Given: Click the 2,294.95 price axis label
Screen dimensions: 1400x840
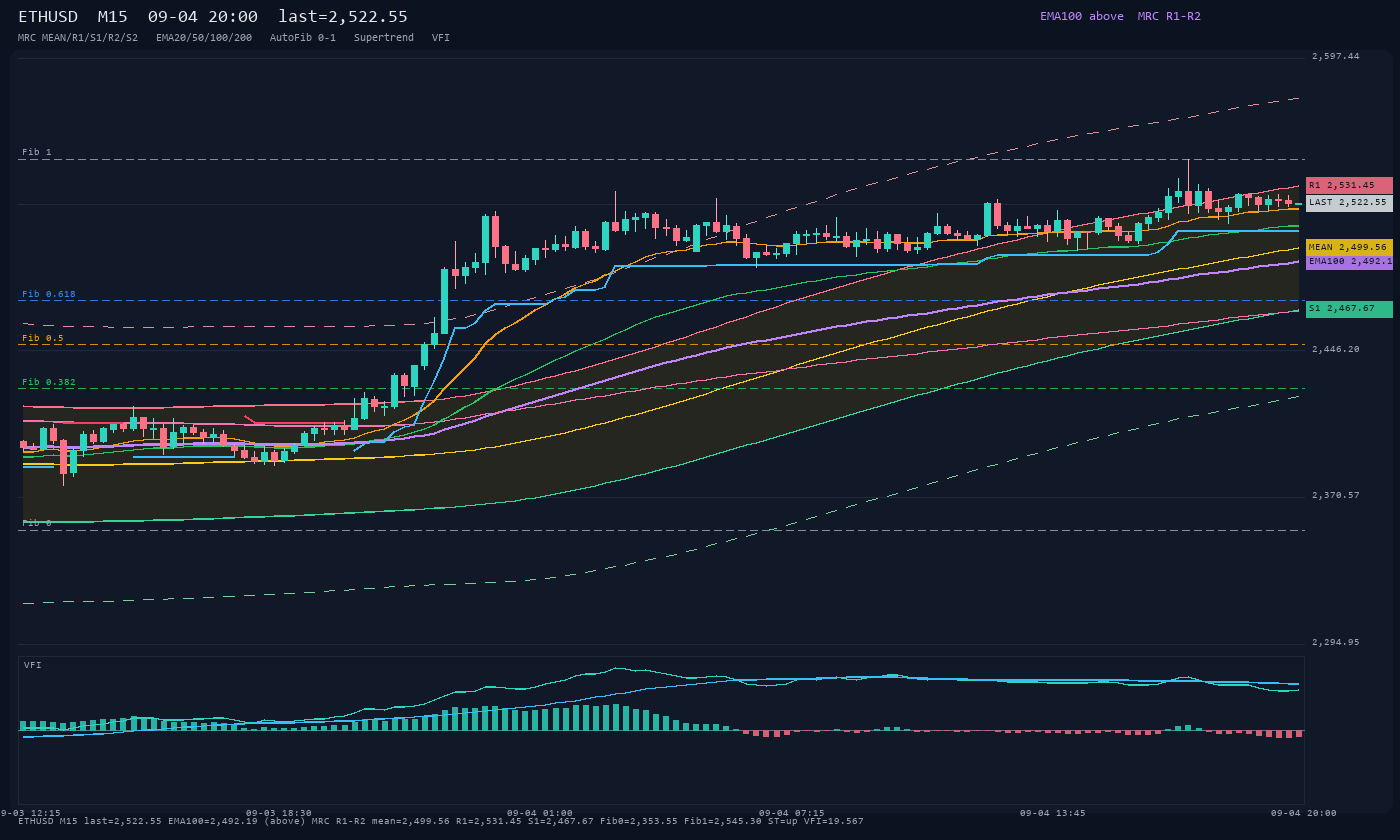Looking at the screenshot, I should (x=1336, y=642).
